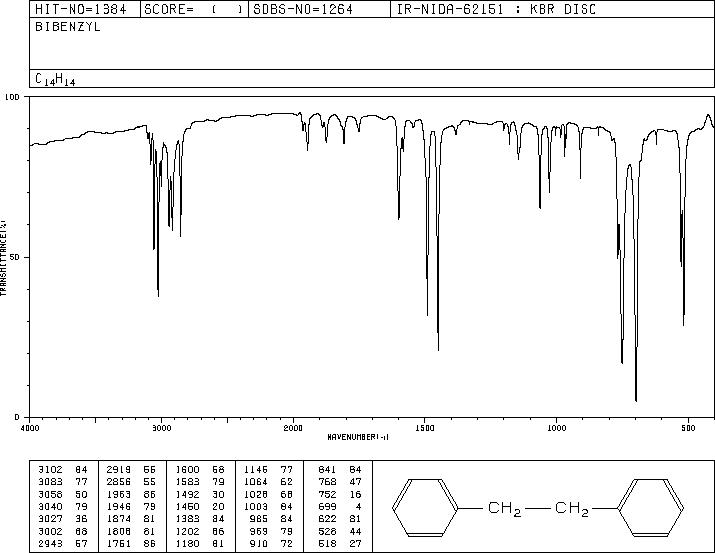Image resolution: width=715 pixels, height=553 pixels.
Task: Click the left benzene ring in structure
Action: point(425,507)
